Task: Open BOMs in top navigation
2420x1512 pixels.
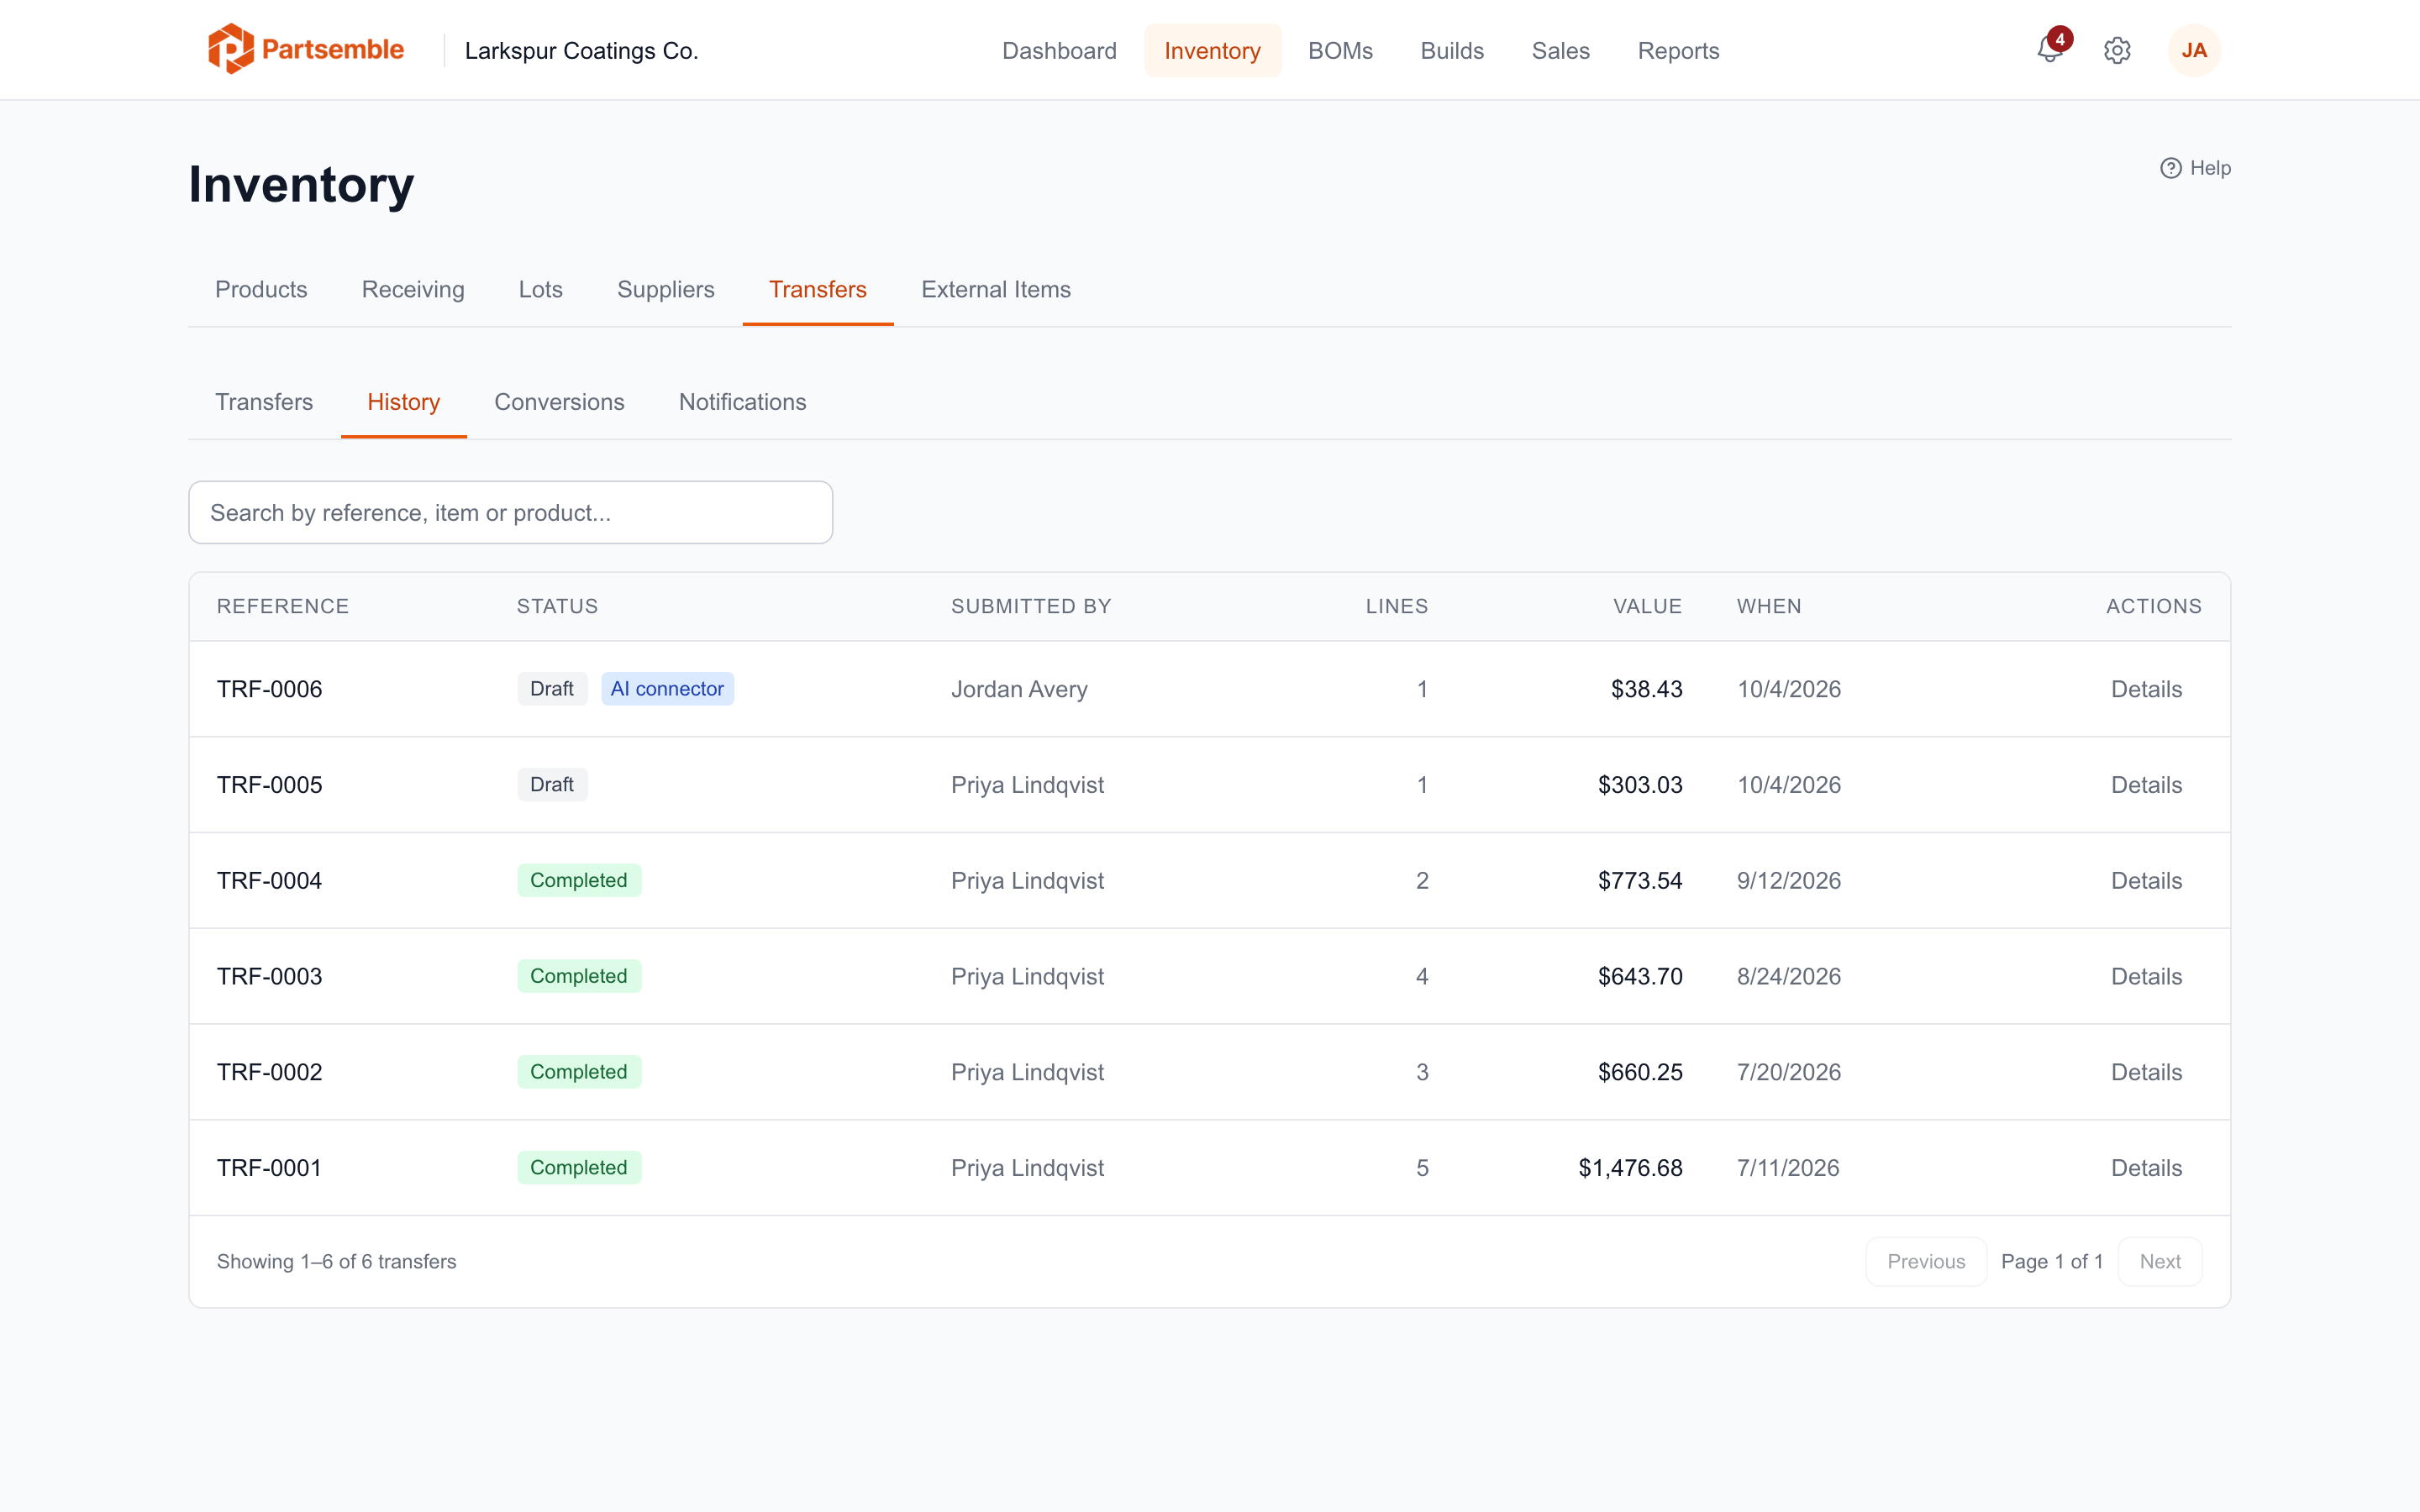Action: (x=1340, y=50)
